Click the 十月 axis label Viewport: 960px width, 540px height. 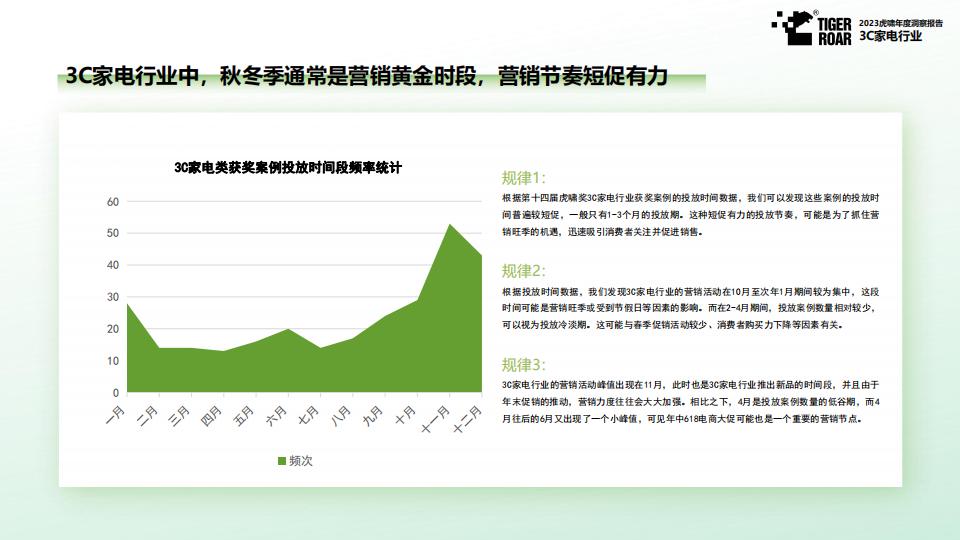[405, 415]
